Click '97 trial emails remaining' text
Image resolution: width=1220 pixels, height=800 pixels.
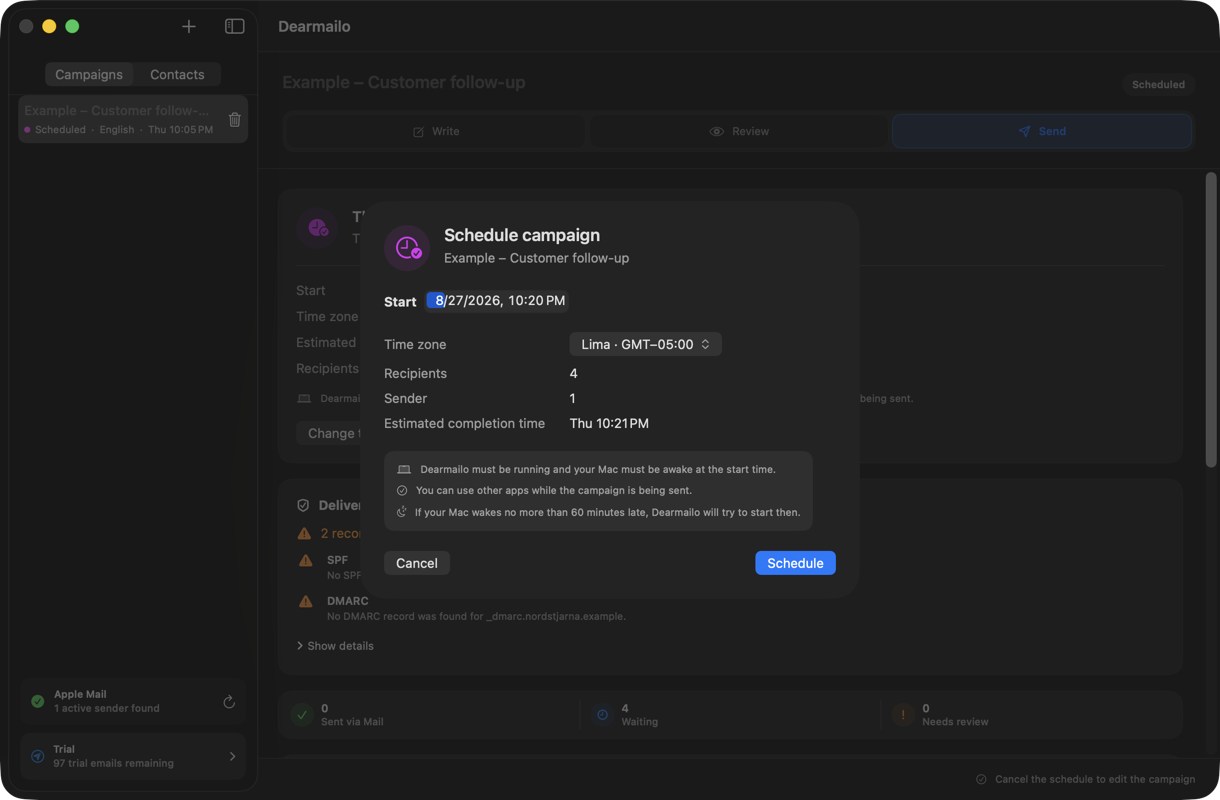[x=114, y=763]
